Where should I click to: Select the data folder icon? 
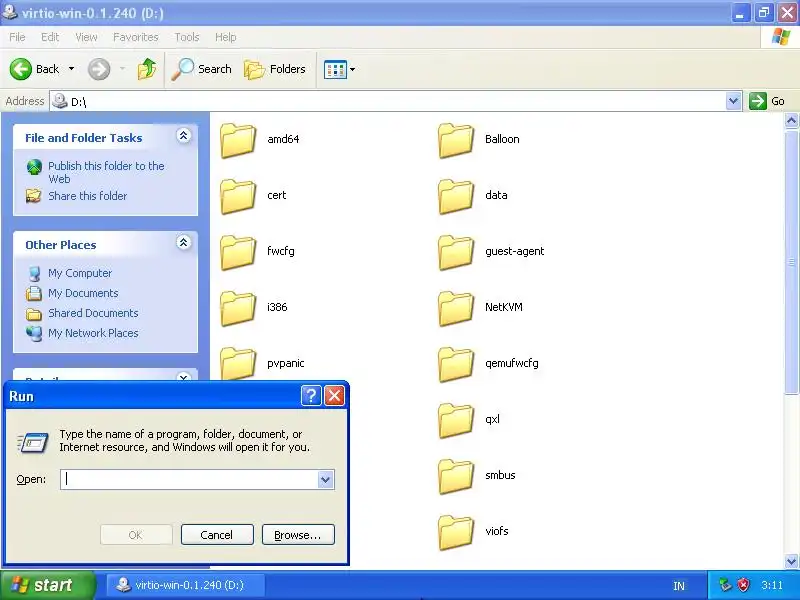click(456, 196)
